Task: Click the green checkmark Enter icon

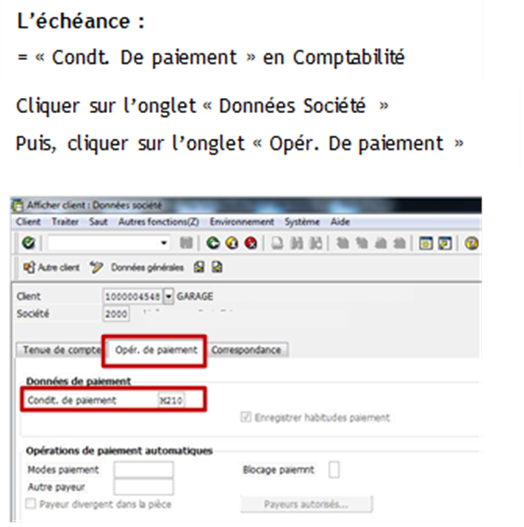Action: click(x=29, y=243)
